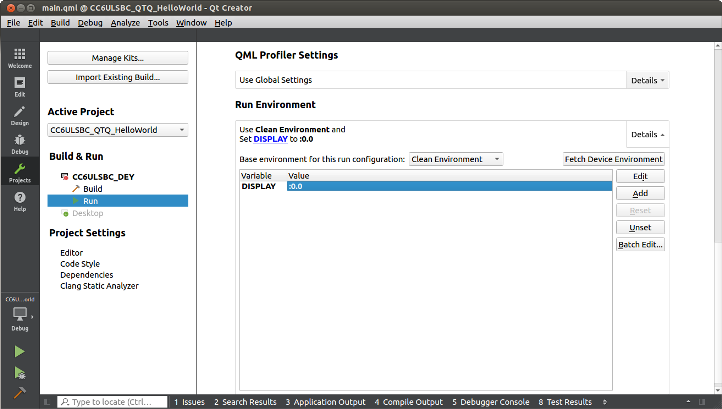
Task: Open the Application Output pane
Action: coord(325,402)
